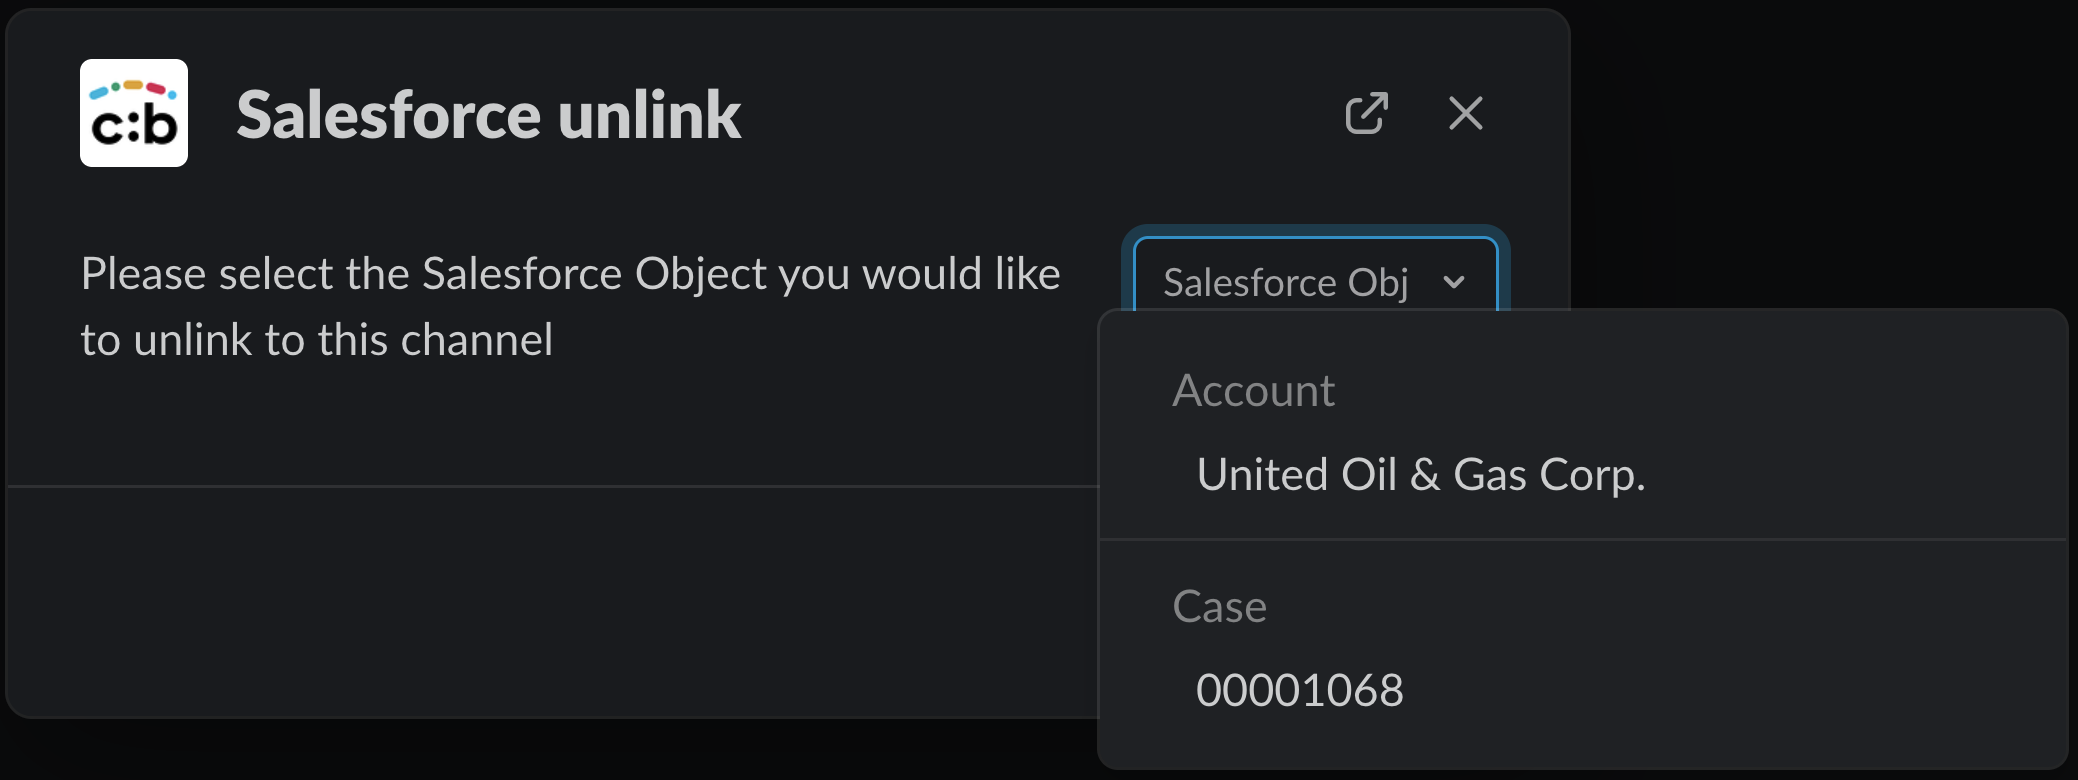
Task: Open the modal in a new window
Action: (1366, 113)
